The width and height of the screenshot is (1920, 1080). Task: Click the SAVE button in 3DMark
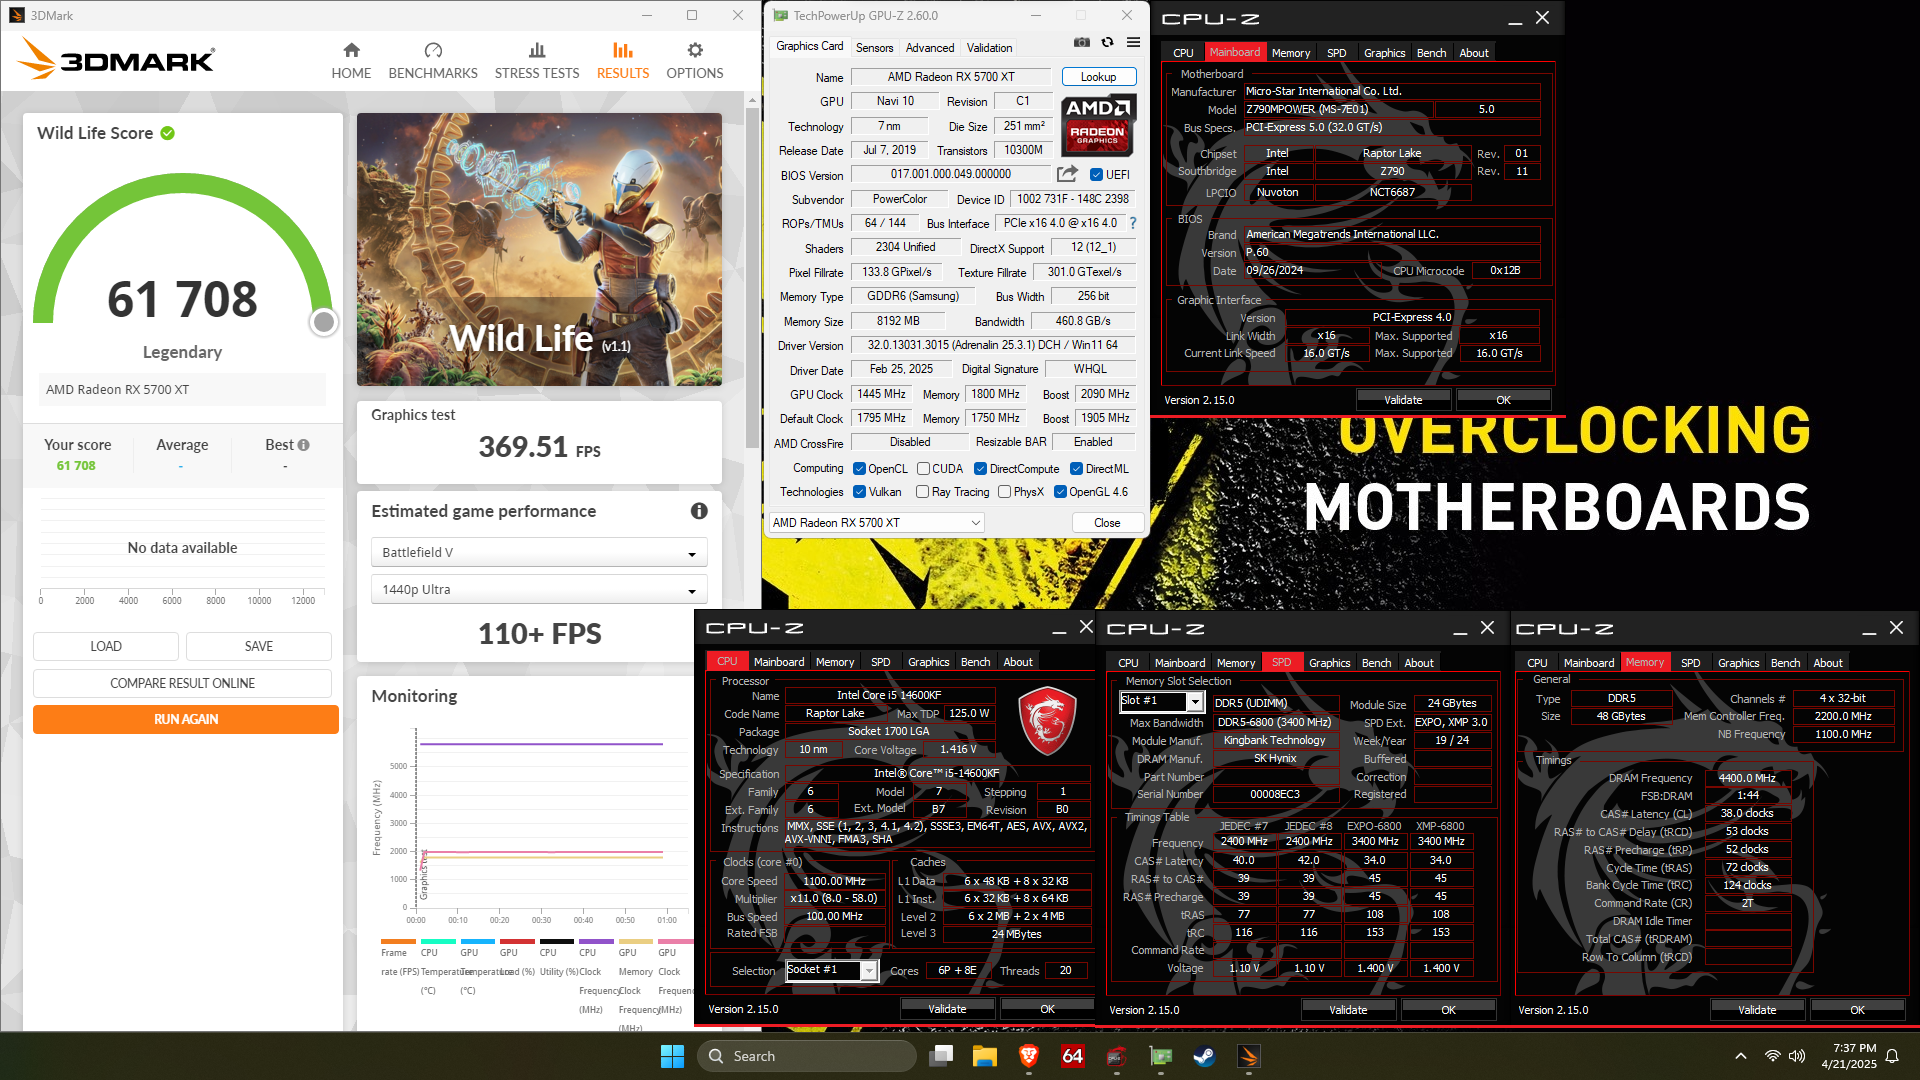259,646
